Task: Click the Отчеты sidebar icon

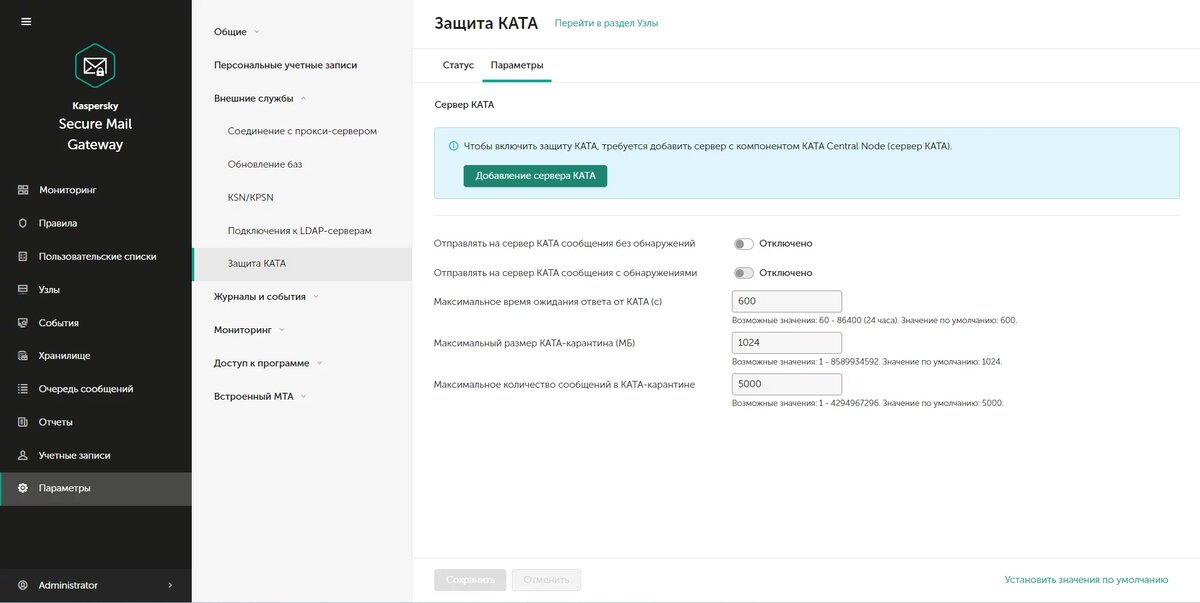Action: tap(23, 422)
